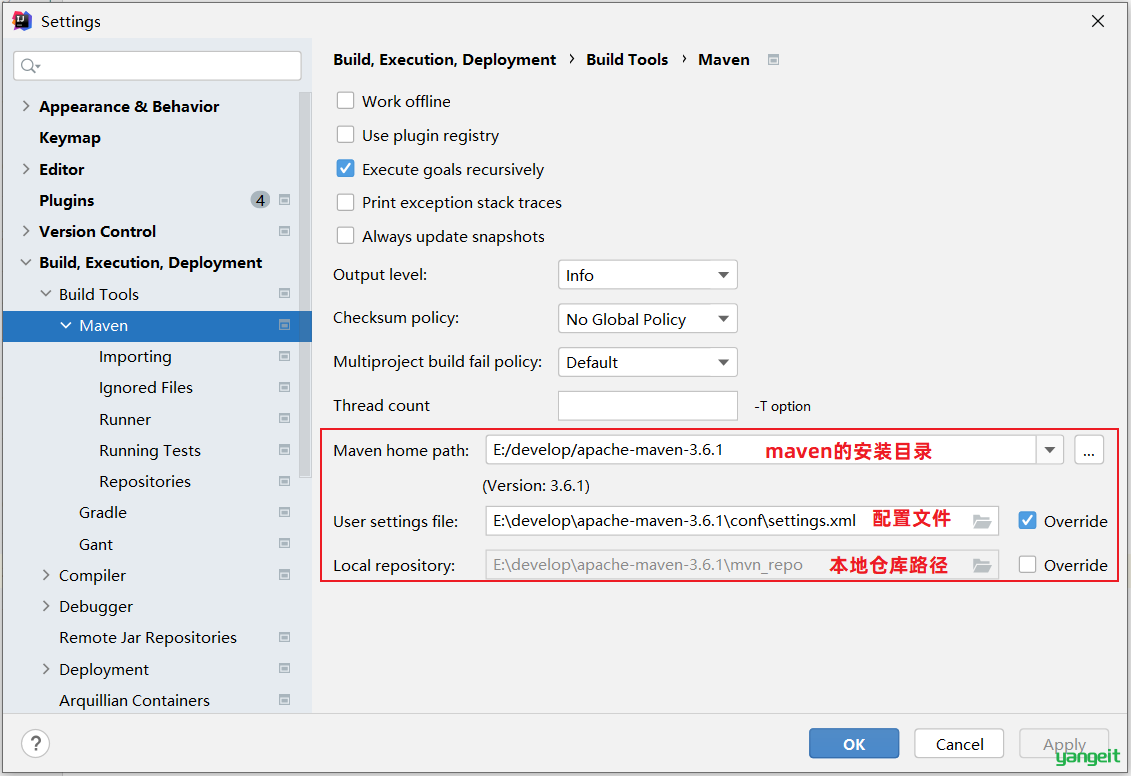Click the search magnifier icon in settings

(29, 66)
